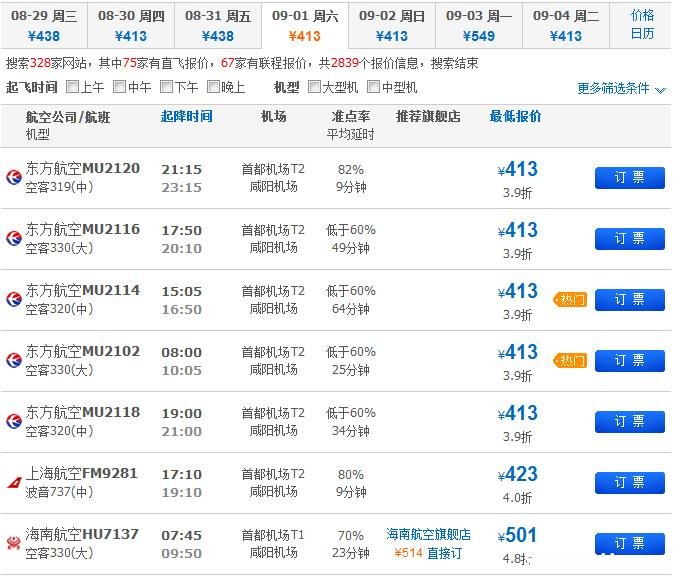Click the 07:45 departure time
The image size is (676, 578).
[x=182, y=535]
